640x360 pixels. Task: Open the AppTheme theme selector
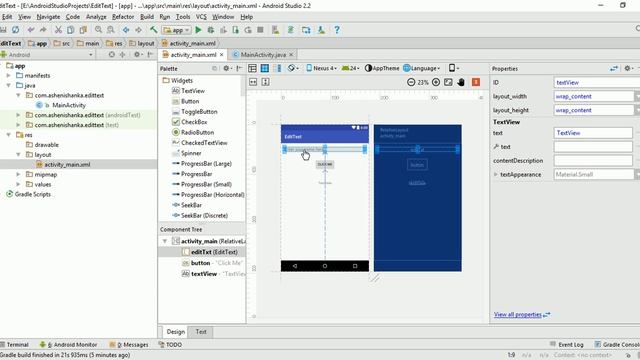pyautogui.click(x=382, y=68)
